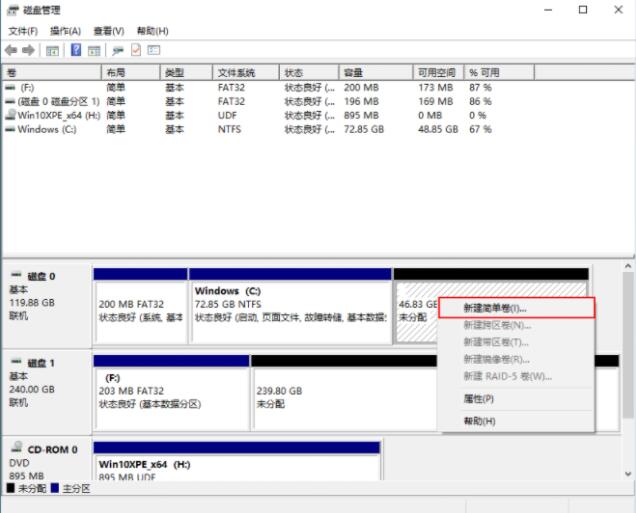
Task: Click the CD-ROM 0 disc icon
Action: point(17,447)
